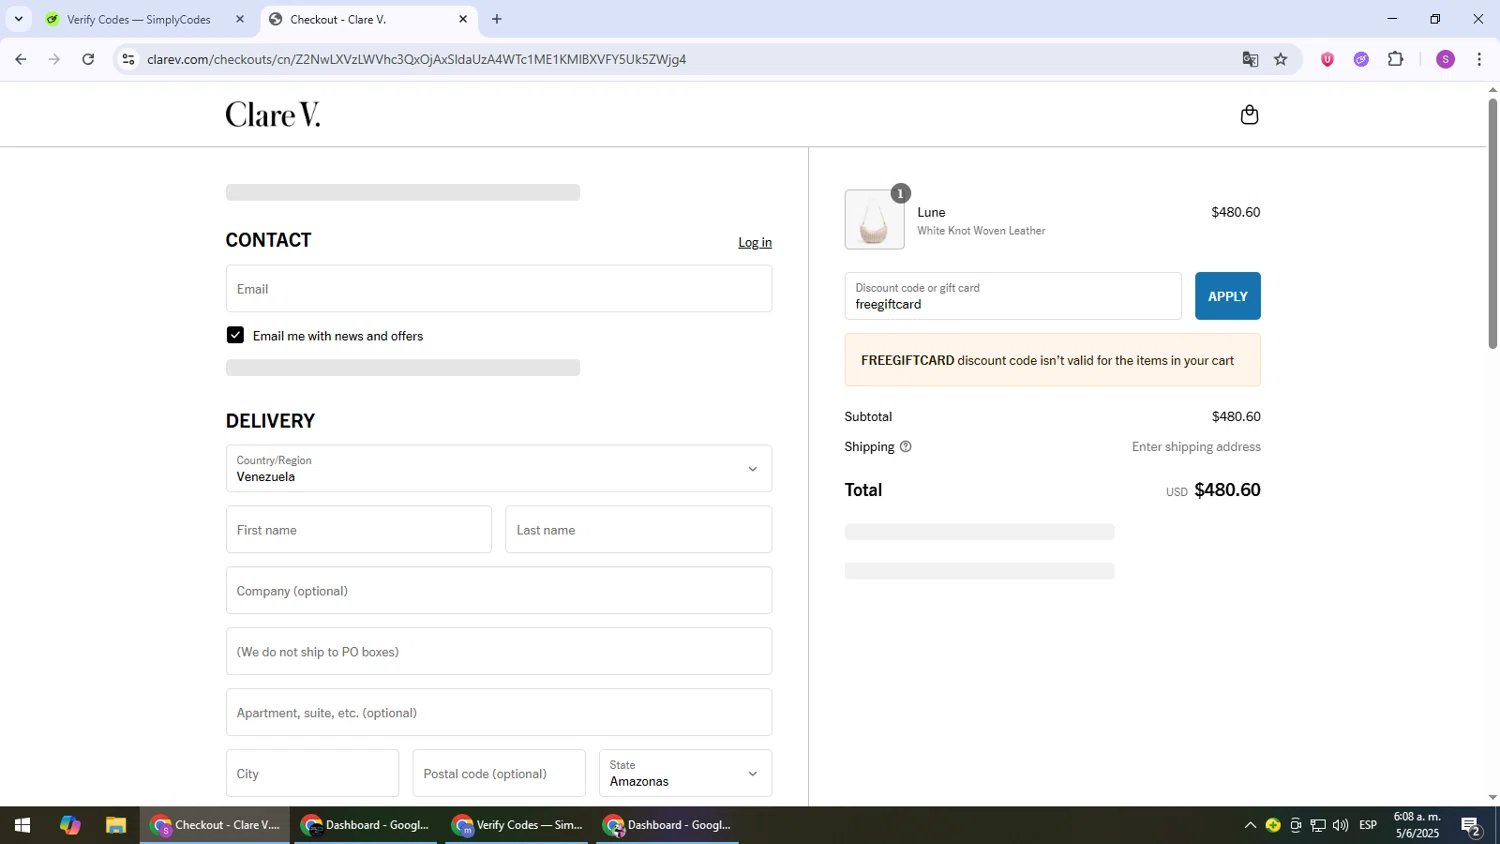Focus the Postal code (optional) field
This screenshot has width=1500, height=844.
coord(499,773)
